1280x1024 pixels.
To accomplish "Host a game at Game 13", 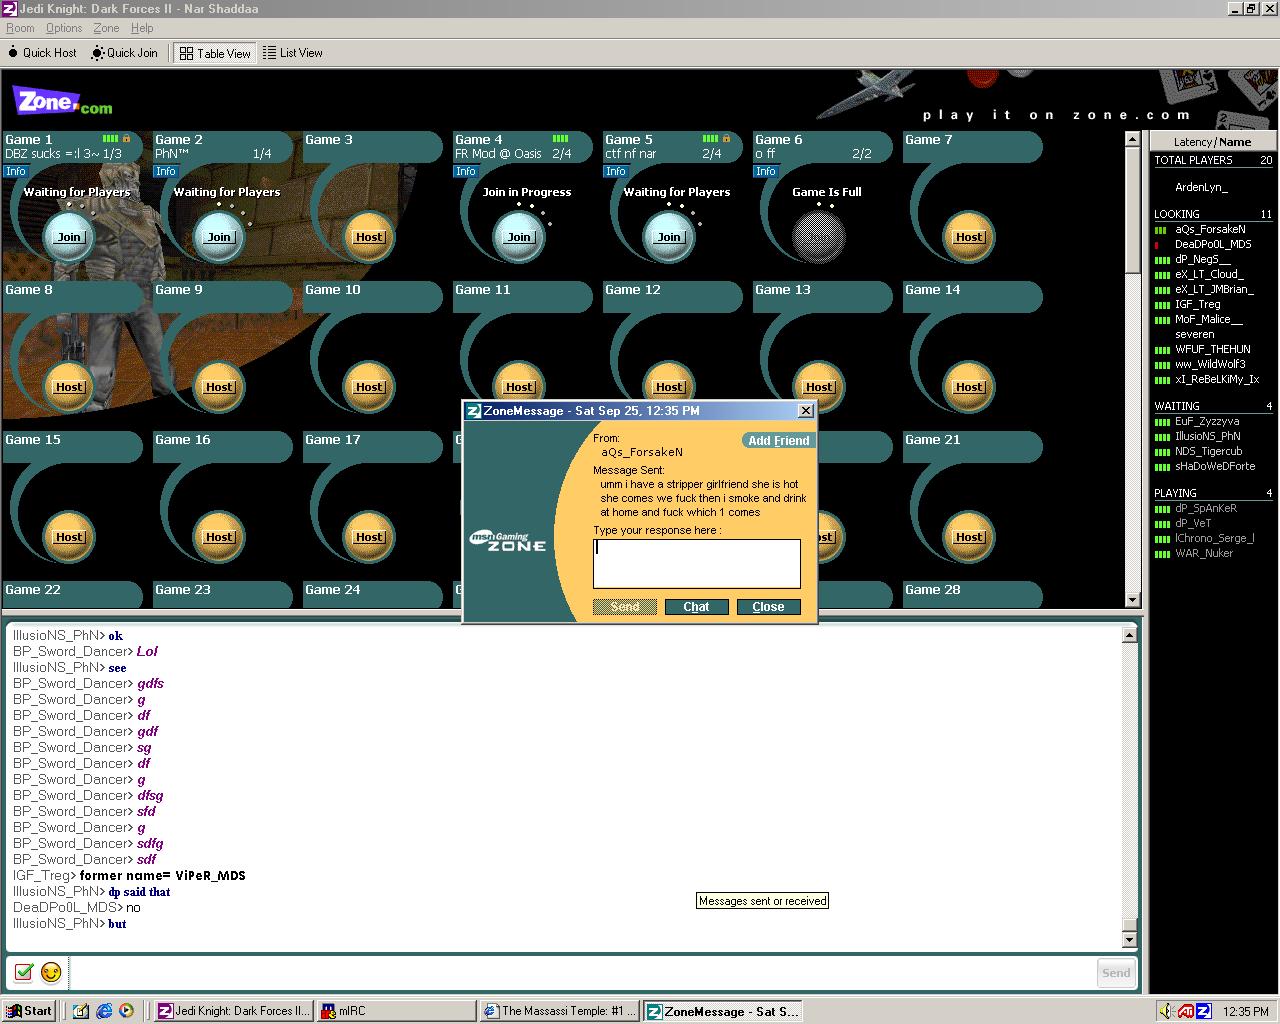I will [x=819, y=387].
